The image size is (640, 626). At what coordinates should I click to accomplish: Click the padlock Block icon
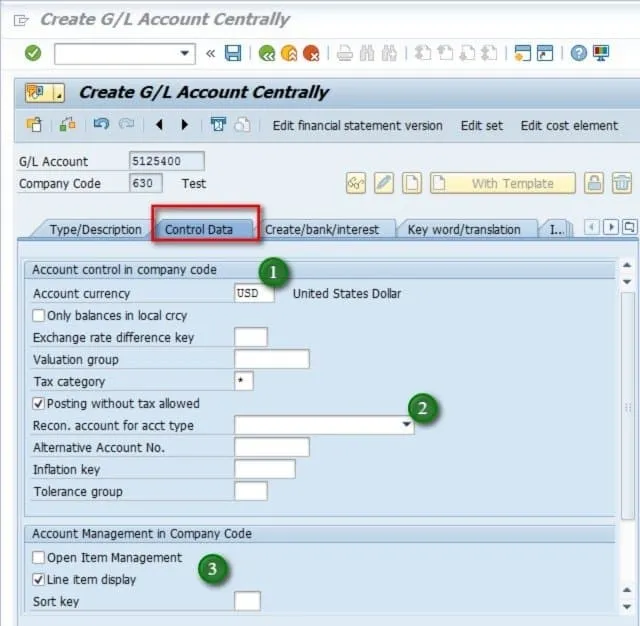[x=594, y=183]
